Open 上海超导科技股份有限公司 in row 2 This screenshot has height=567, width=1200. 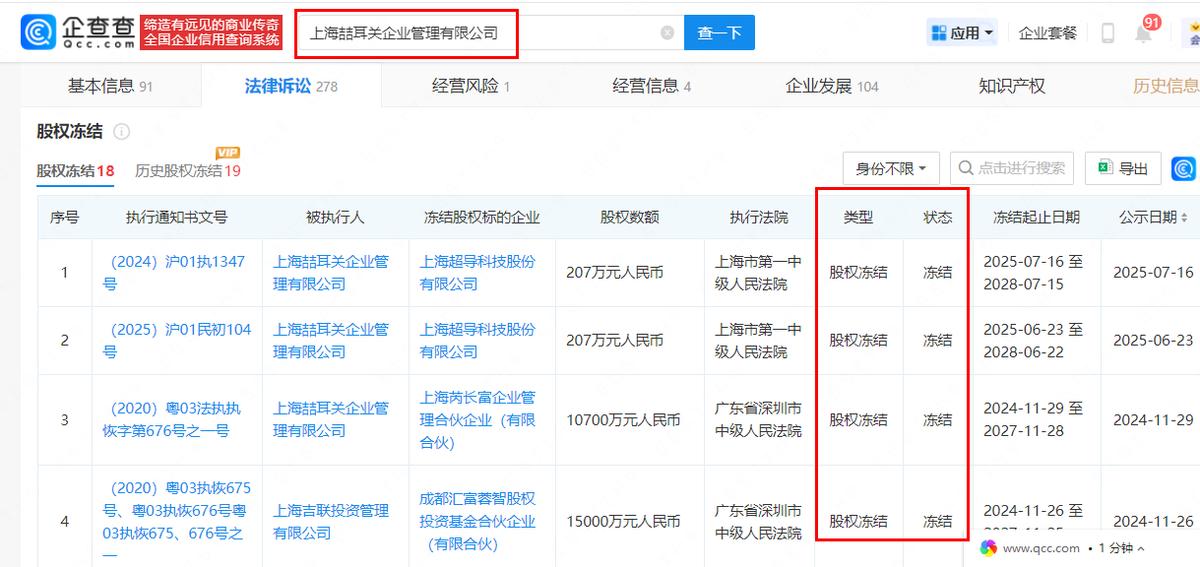click(477, 340)
